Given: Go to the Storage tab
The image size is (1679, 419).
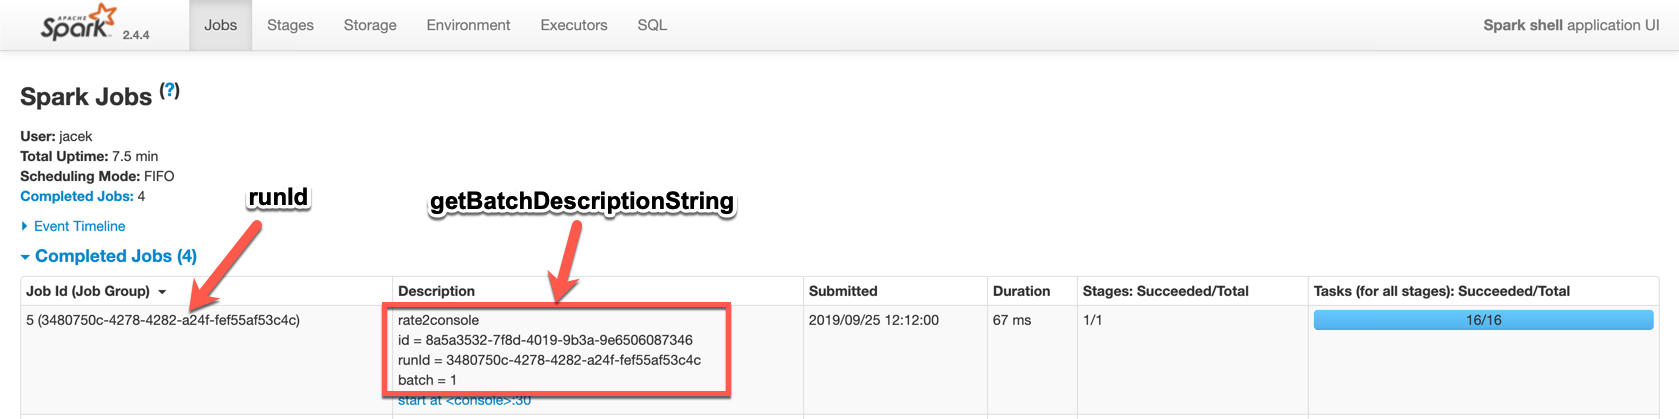Looking at the screenshot, I should (x=370, y=25).
